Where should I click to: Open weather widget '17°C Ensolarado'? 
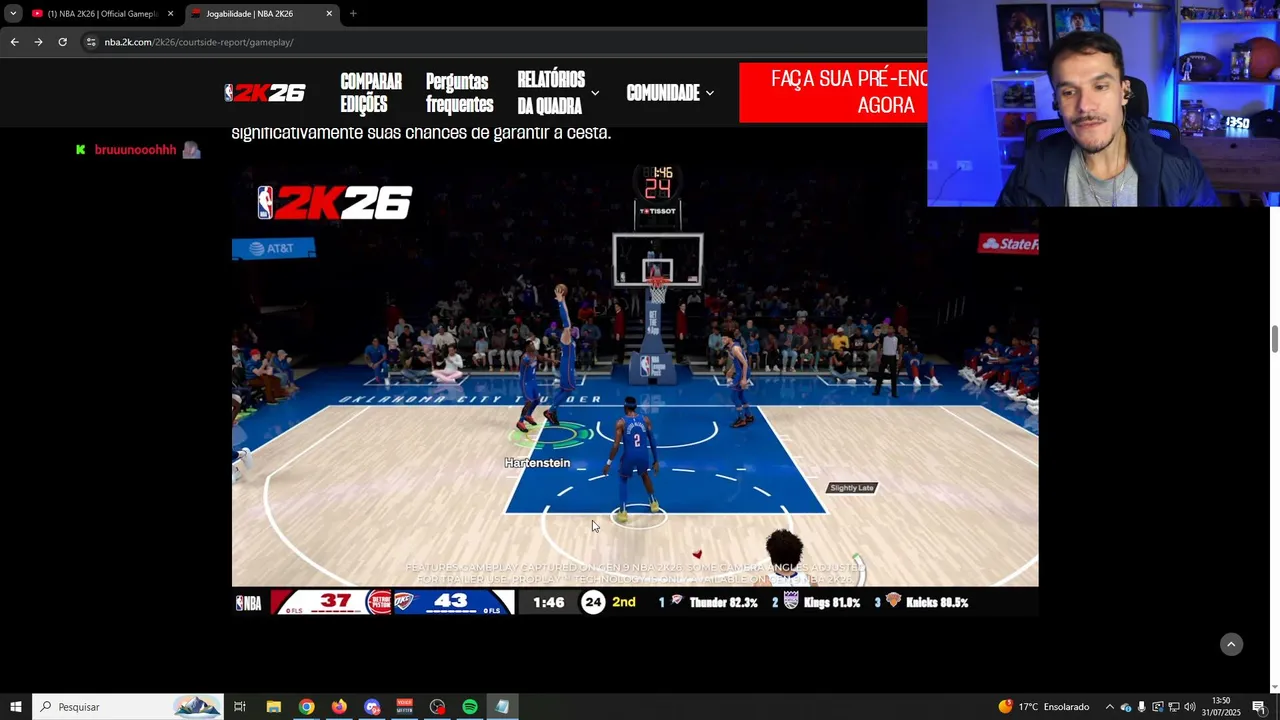pyautogui.click(x=1044, y=707)
